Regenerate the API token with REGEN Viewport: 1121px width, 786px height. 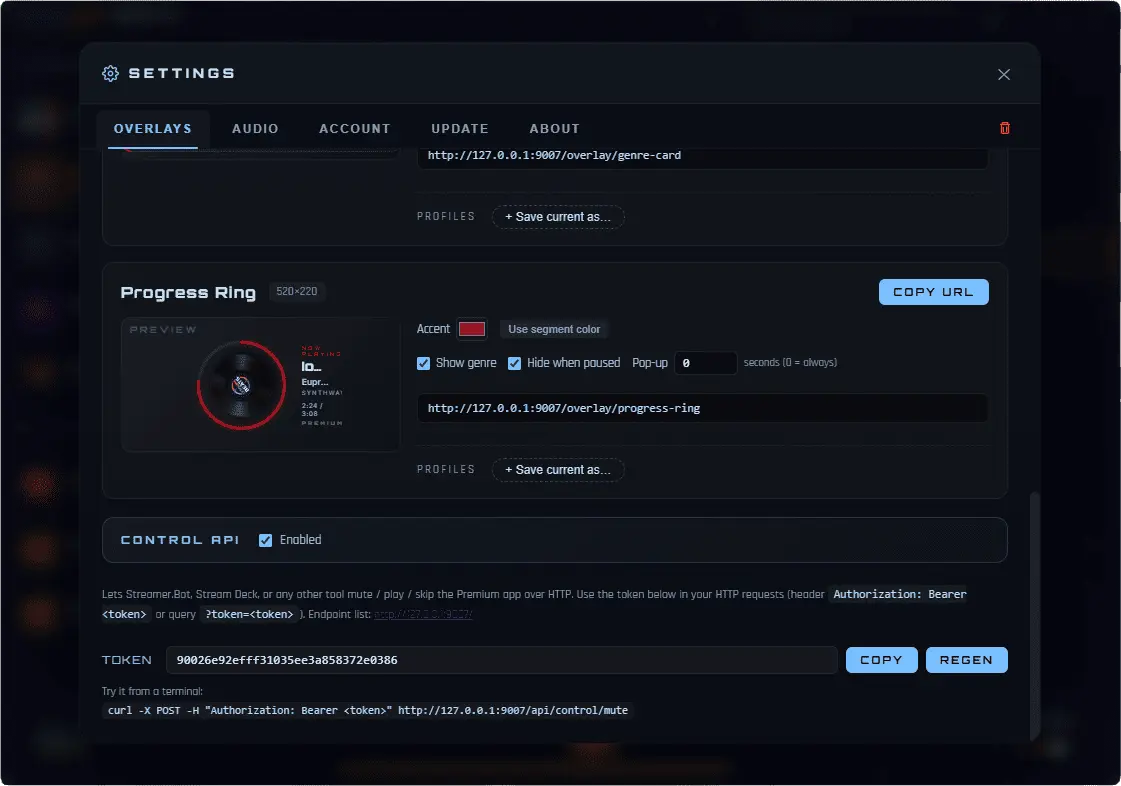(x=966, y=660)
